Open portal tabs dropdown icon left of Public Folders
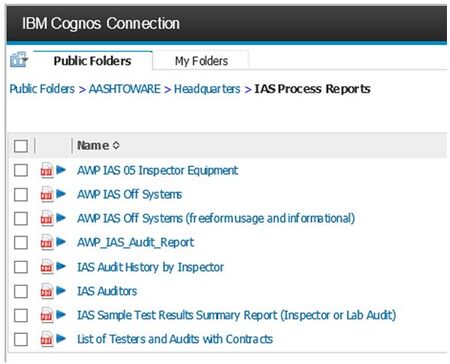The width and height of the screenshot is (450, 364). click(x=19, y=60)
